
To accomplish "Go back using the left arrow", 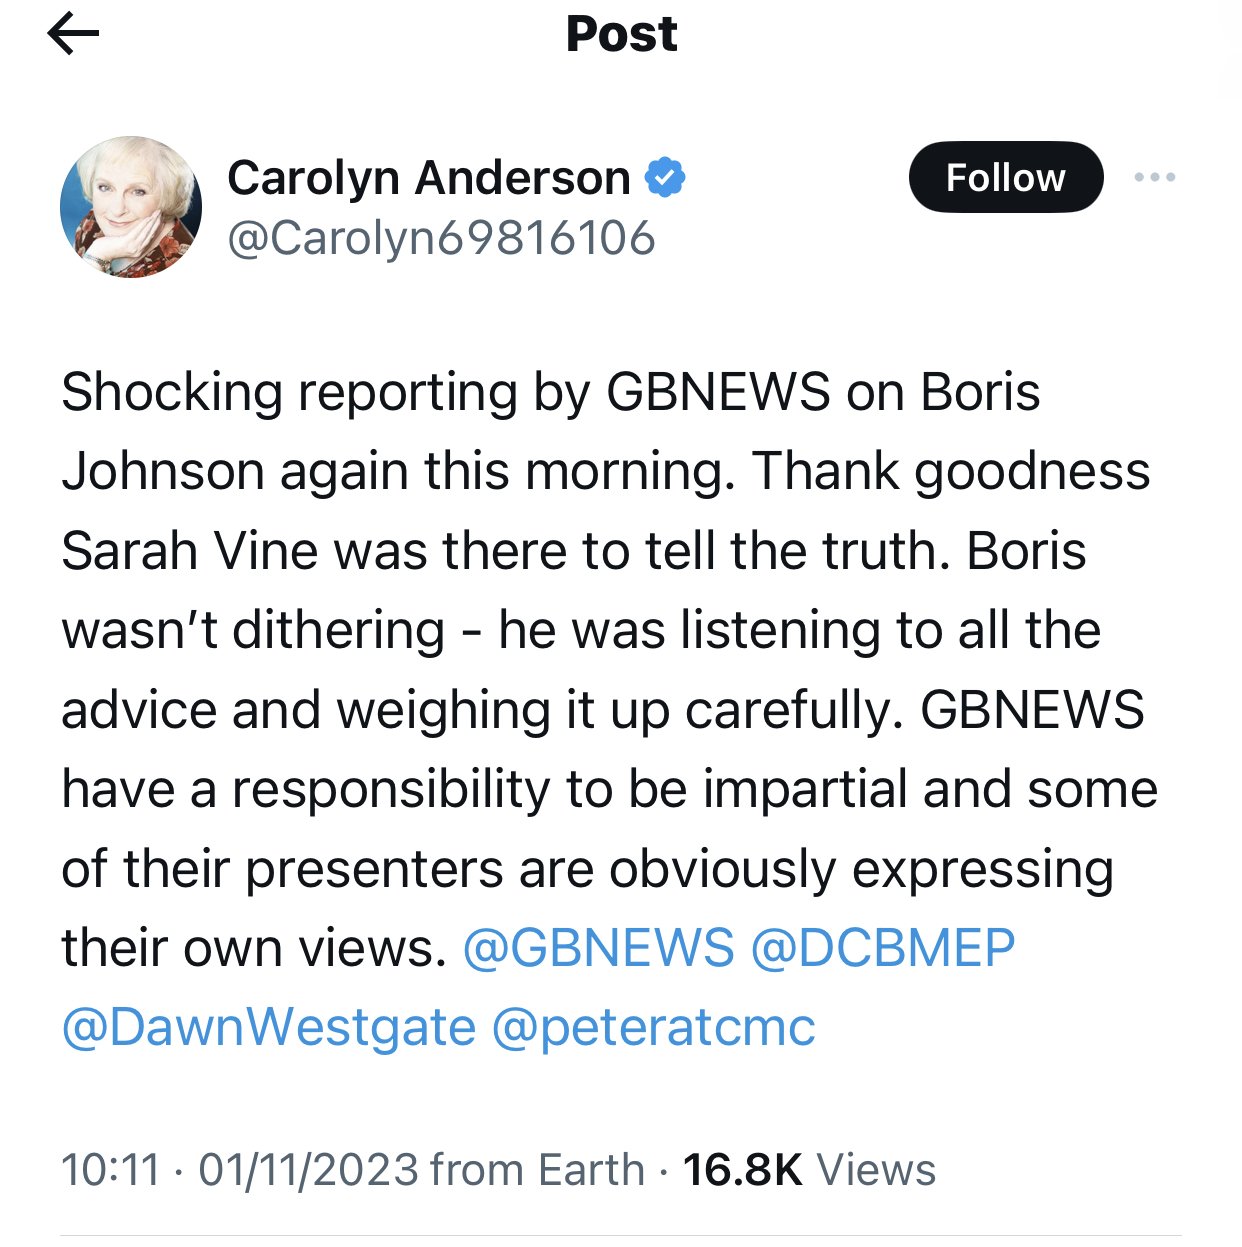I will point(73,35).
